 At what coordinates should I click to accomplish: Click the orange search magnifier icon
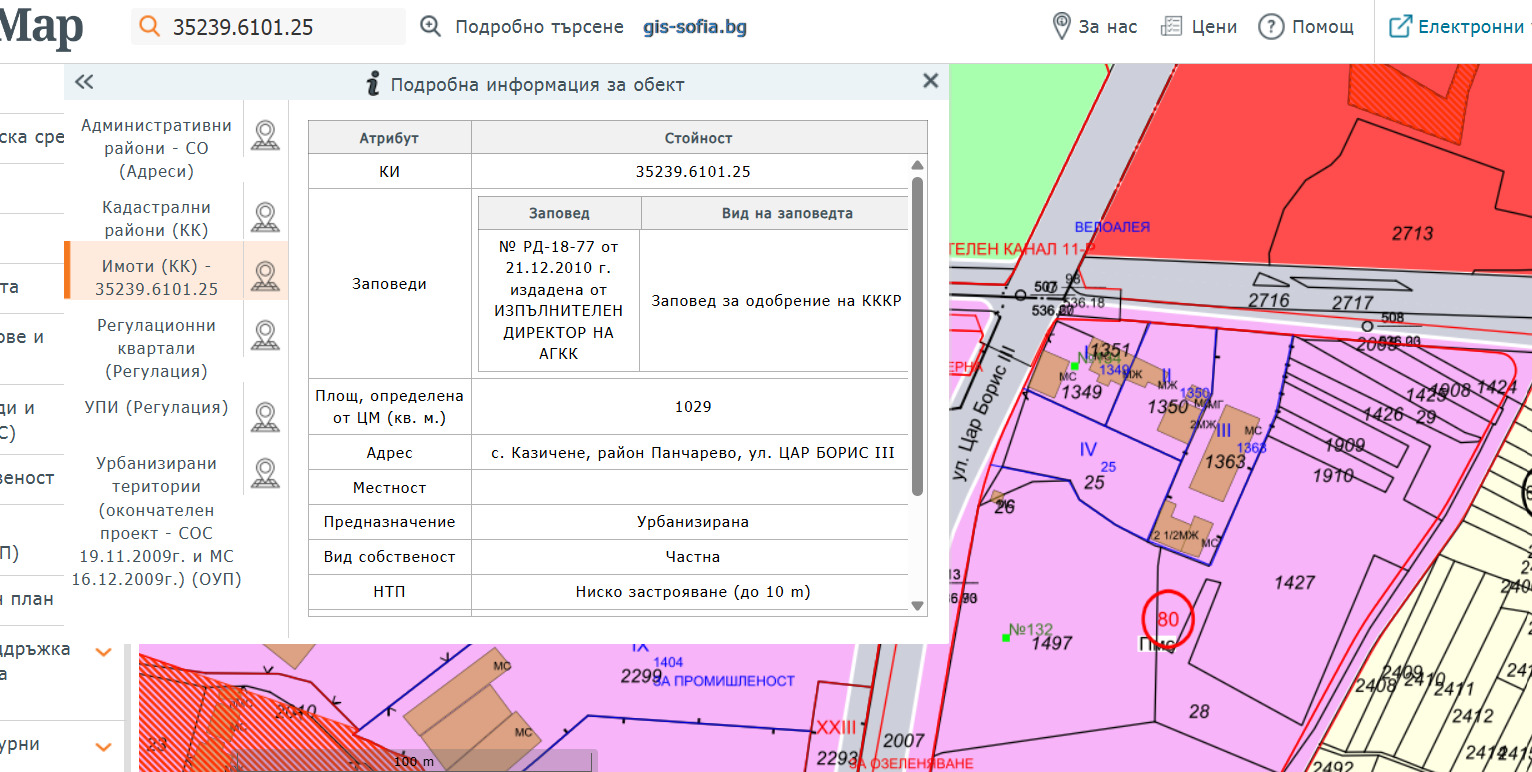150,27
